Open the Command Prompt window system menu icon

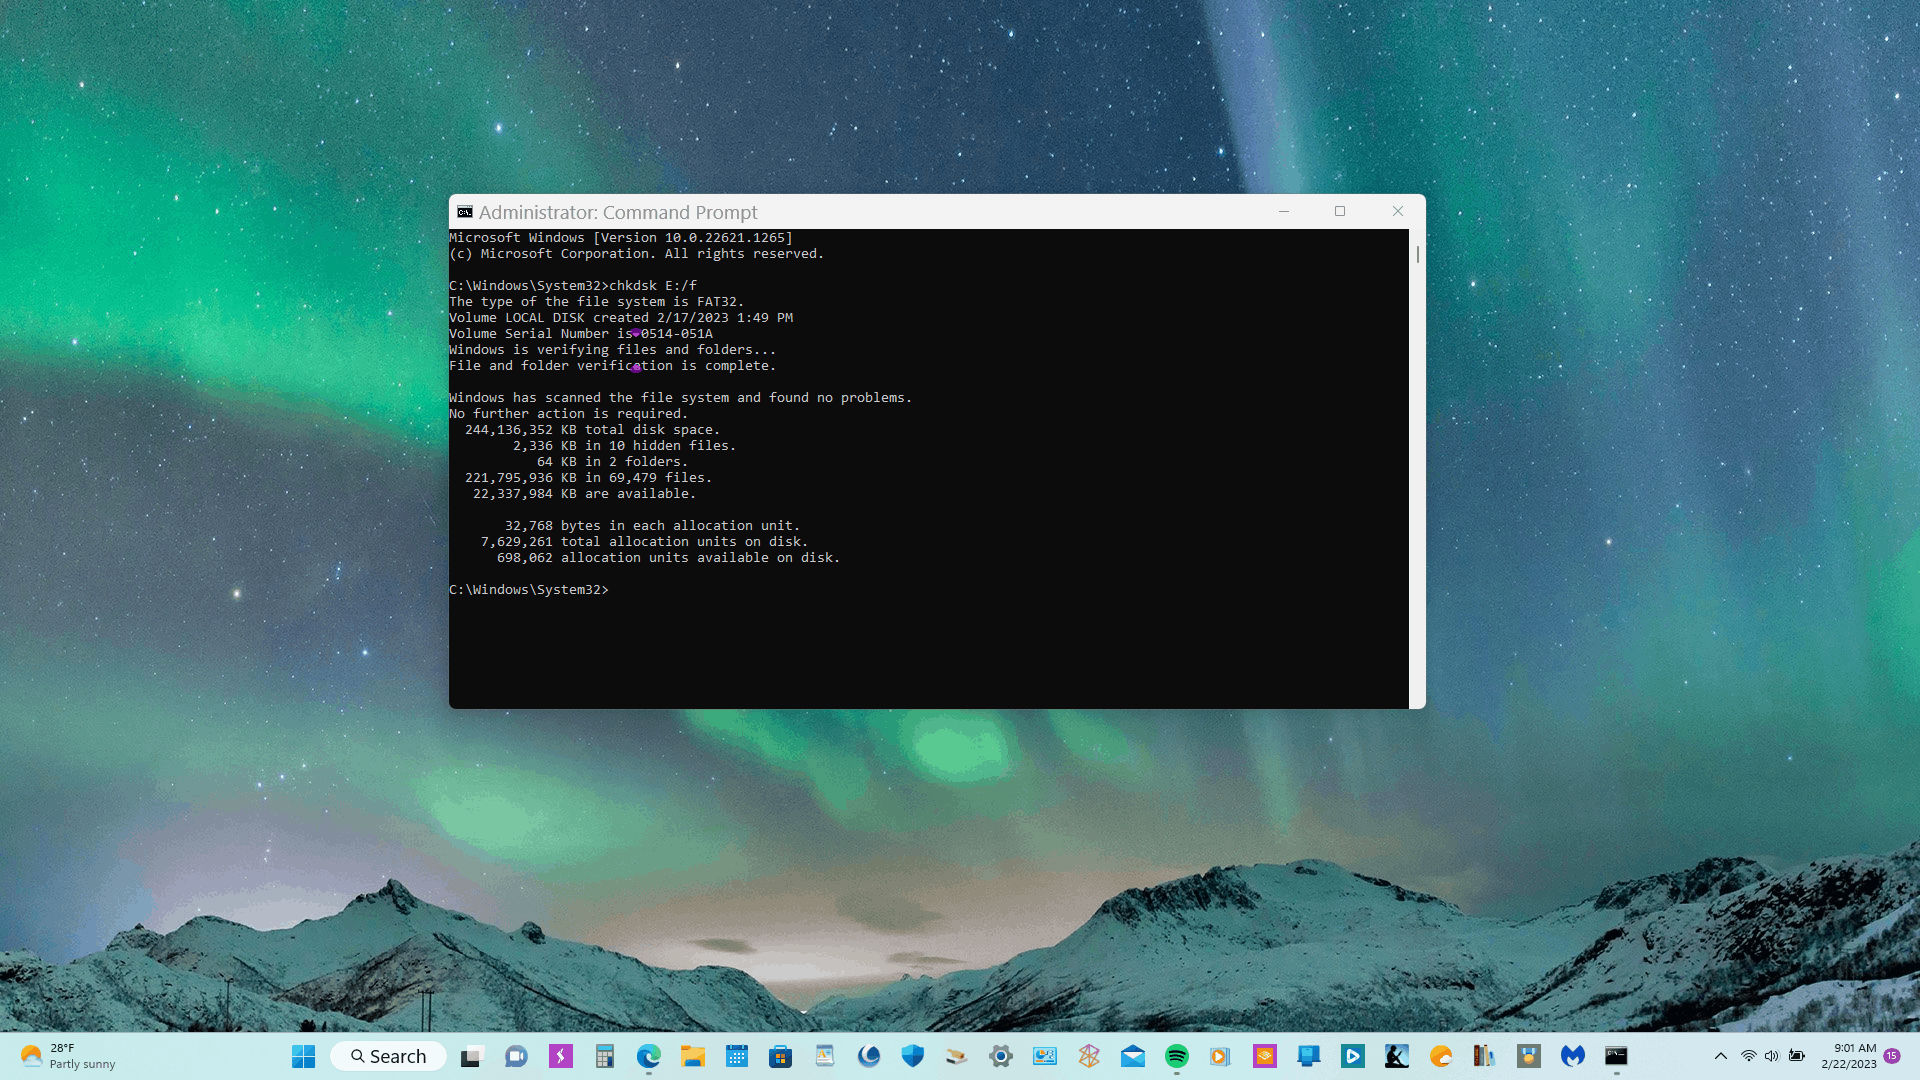tap(465, 212)
